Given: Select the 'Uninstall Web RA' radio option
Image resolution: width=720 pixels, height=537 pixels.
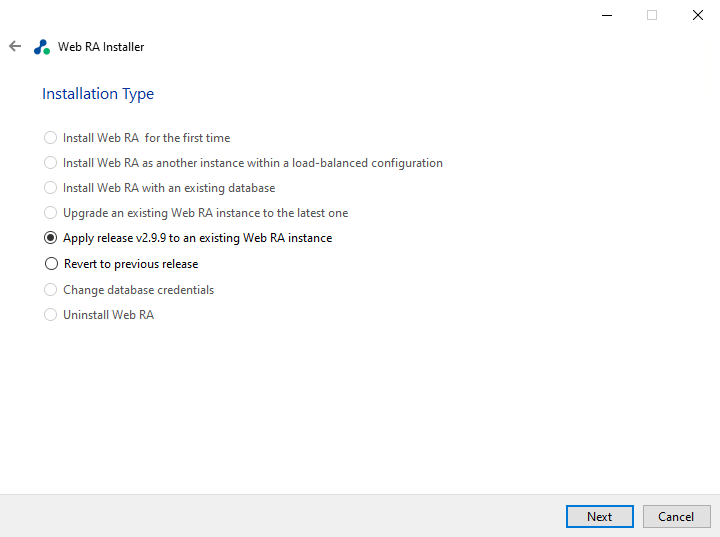Looking at the screenshot, I should [x=51, y=315].
